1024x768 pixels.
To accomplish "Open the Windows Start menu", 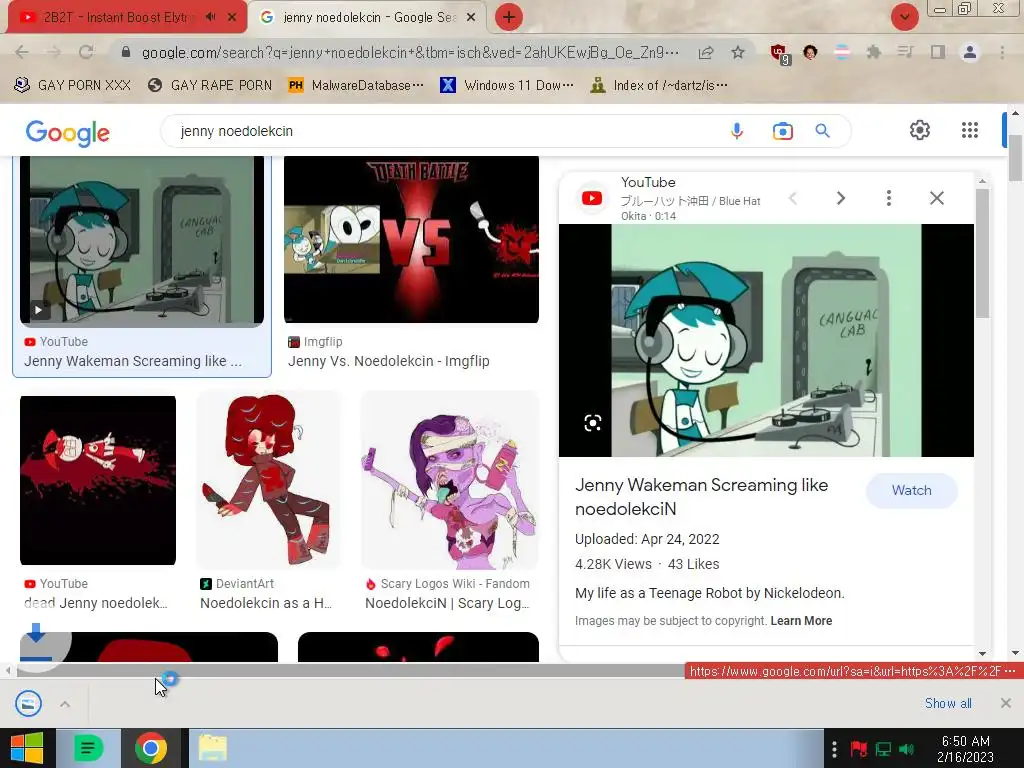I will [x=27, y=748].
